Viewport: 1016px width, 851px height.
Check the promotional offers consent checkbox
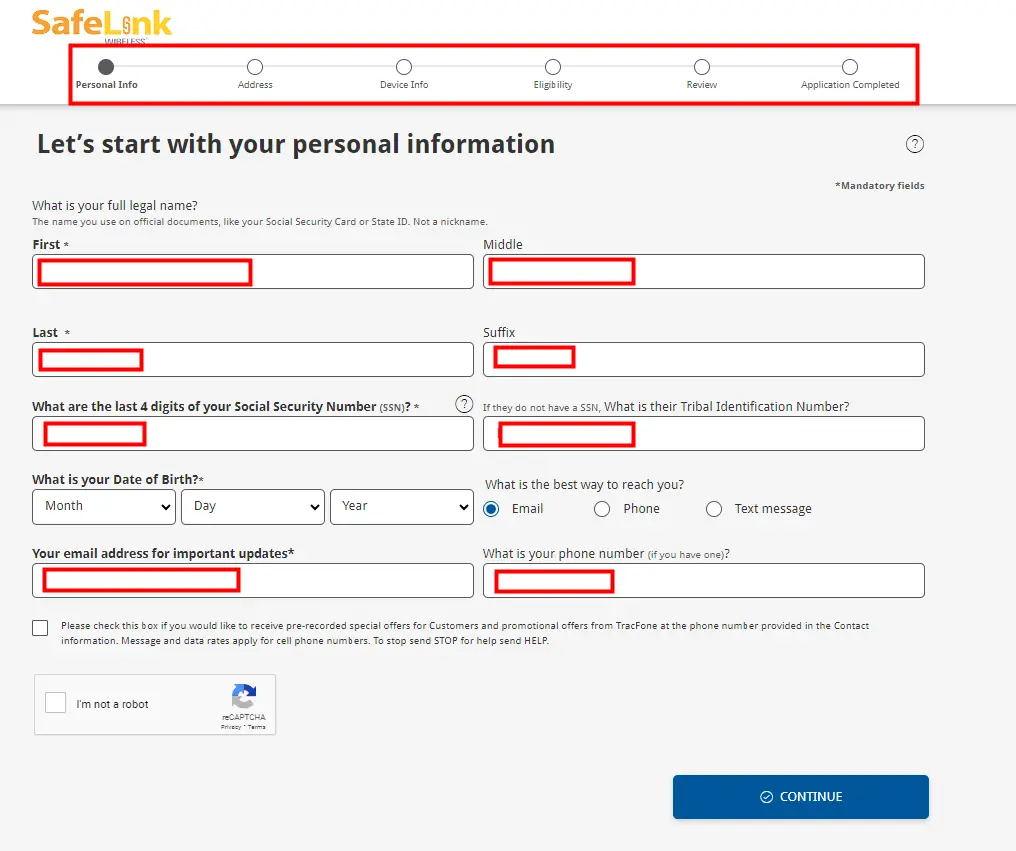click(x=40, y=627)
